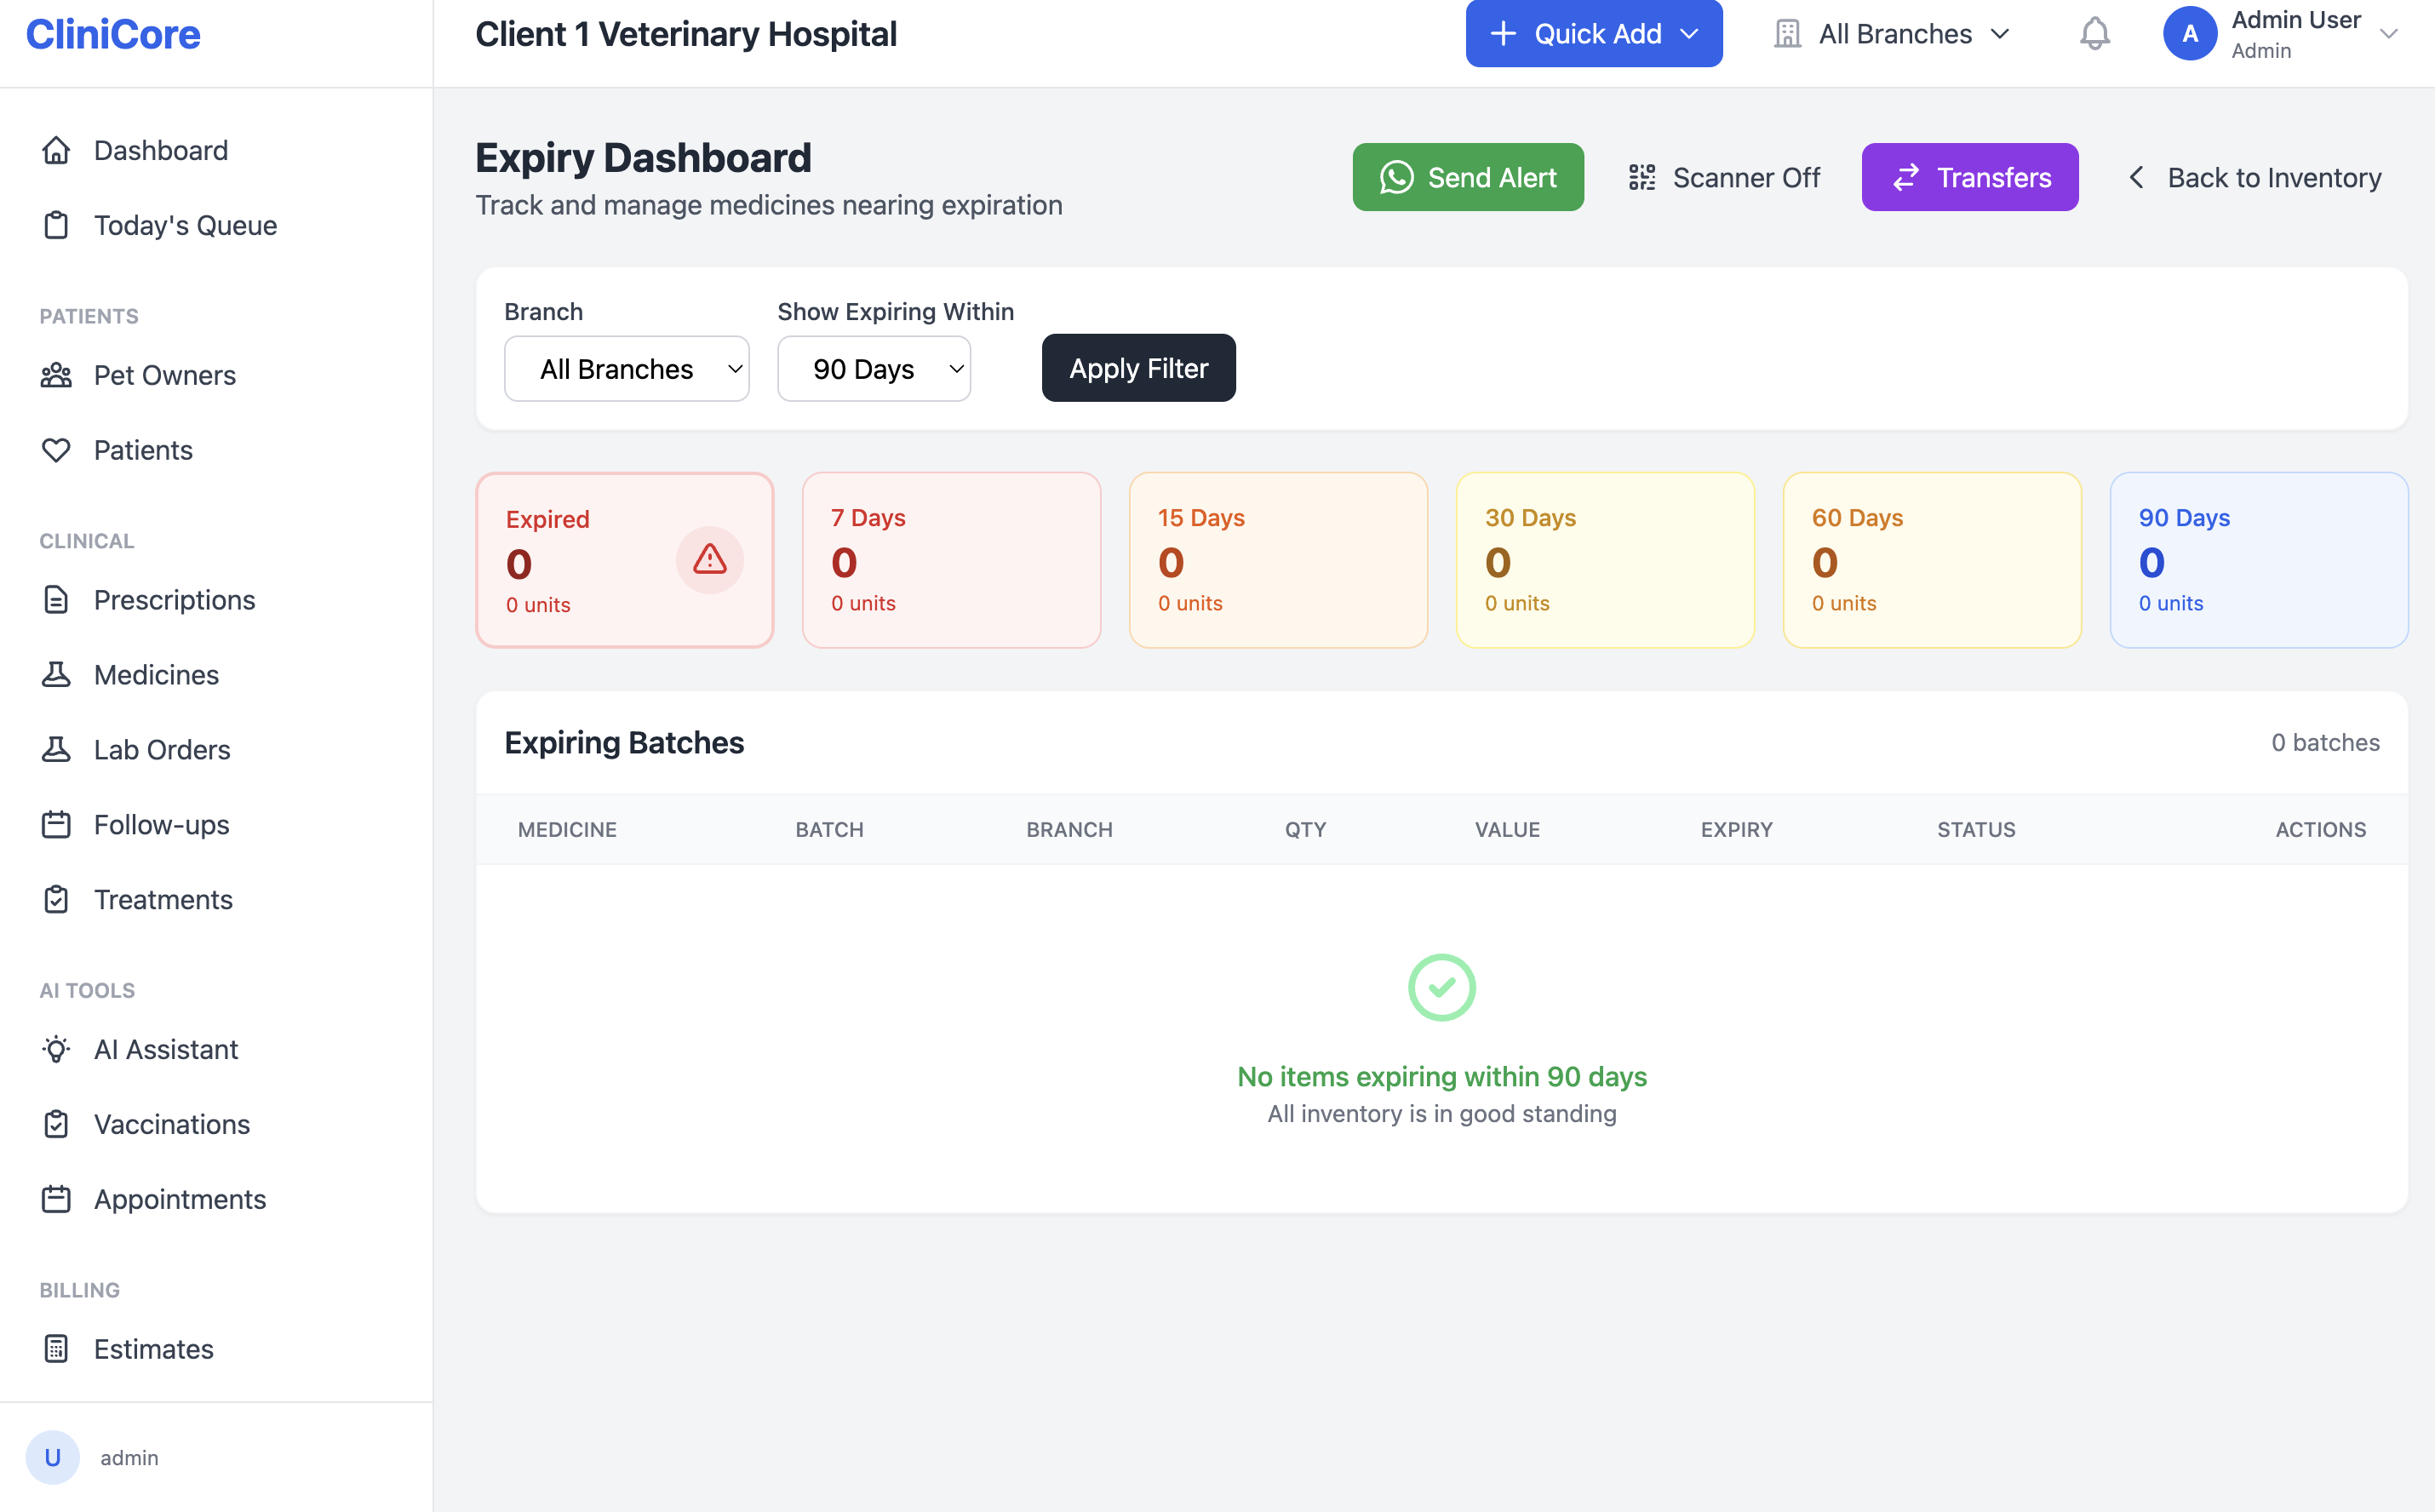Image resolution: width=2435 pixels, height=1512 pixels.
Task: View Prescriptions from the sidebar
Action: tap(174, 599)
